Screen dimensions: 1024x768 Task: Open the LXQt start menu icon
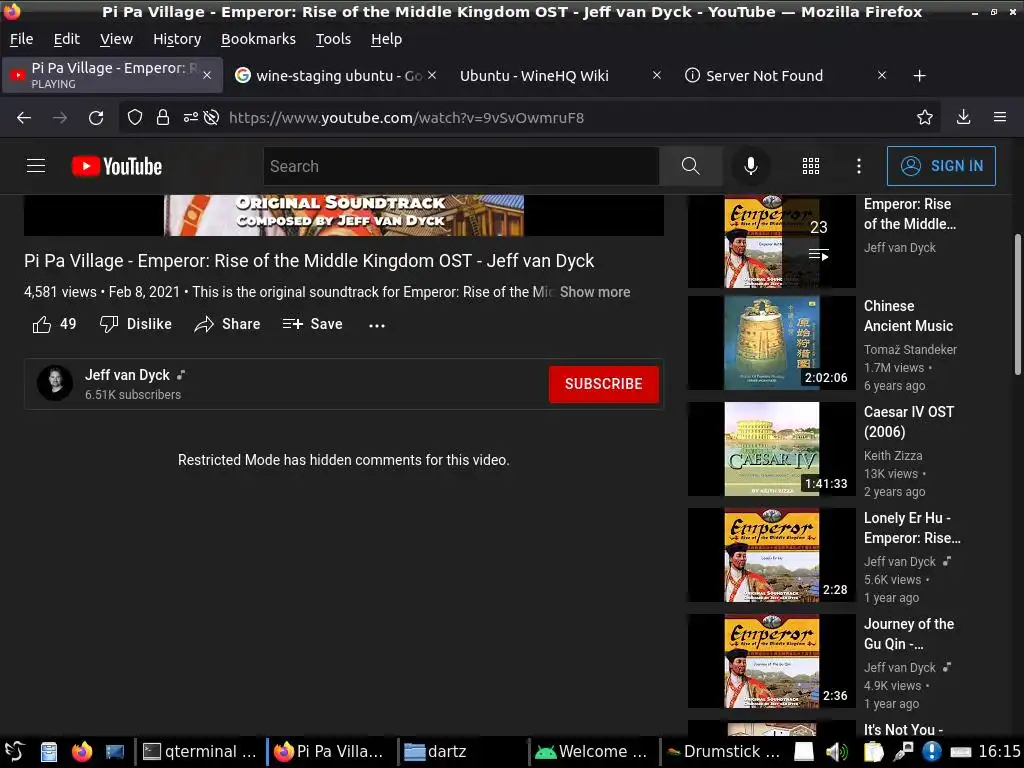pos(14,752)
